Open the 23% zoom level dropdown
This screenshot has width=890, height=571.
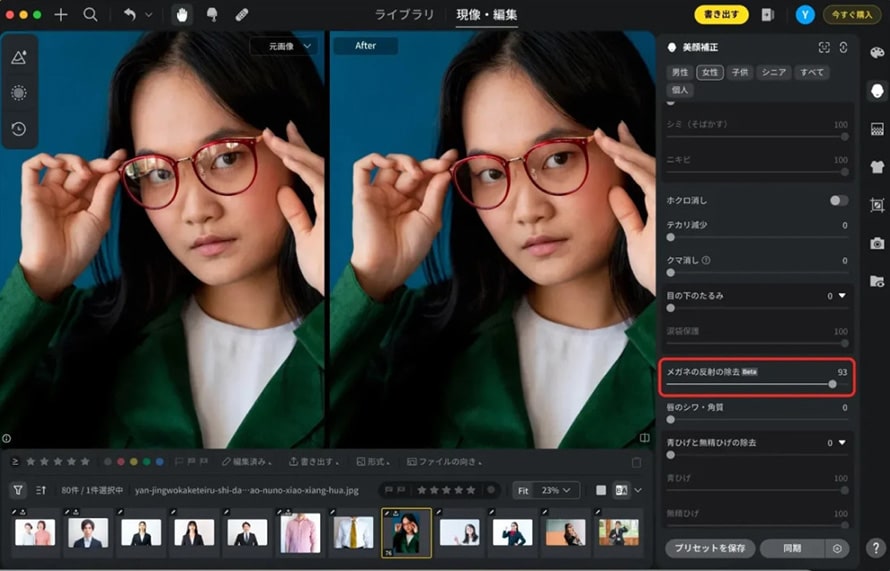click(x=556, y=490)
